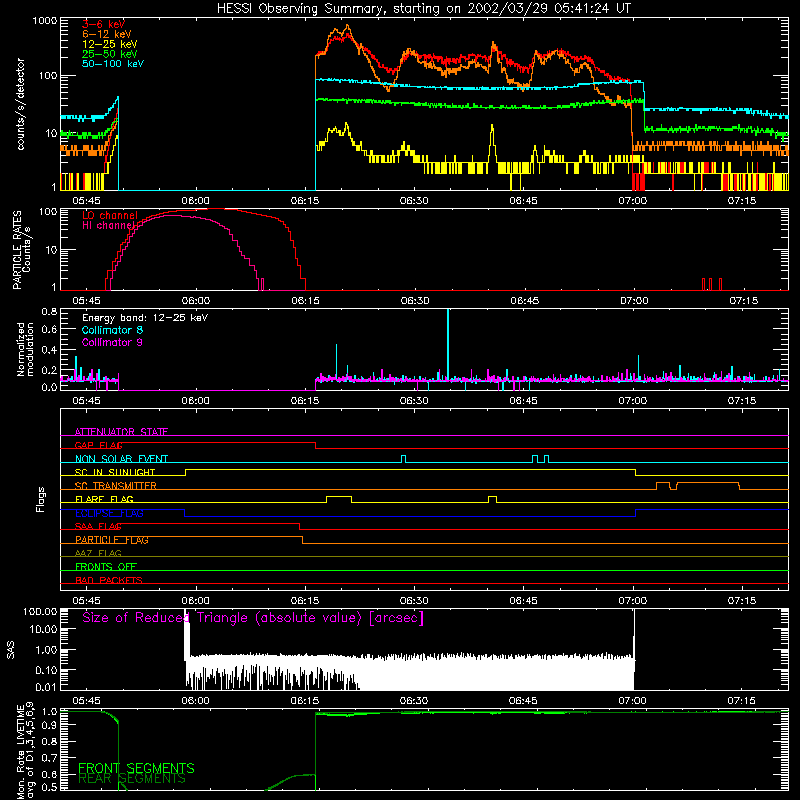Select the yellow 12-25 keV legend entry
The width and height of the screenshot is (800, 800).
110,44
